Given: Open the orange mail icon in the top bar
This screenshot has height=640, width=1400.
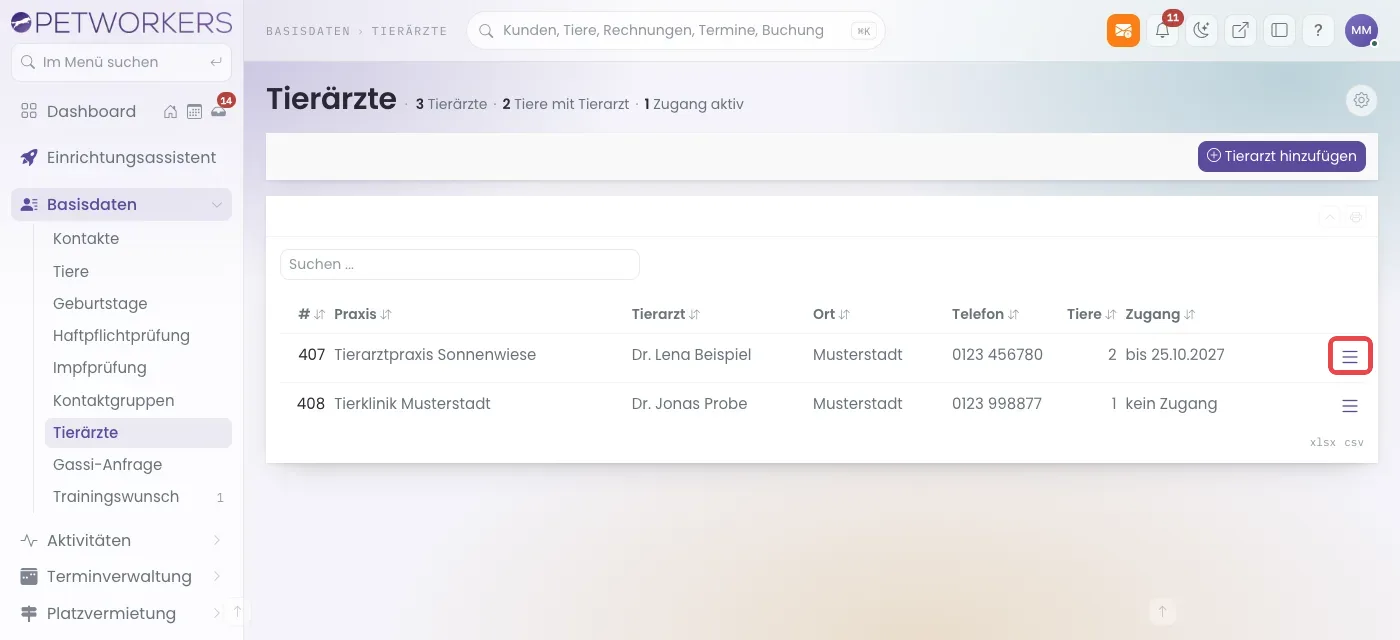Looking at the screenshot, I should (x=1123, y=30).
